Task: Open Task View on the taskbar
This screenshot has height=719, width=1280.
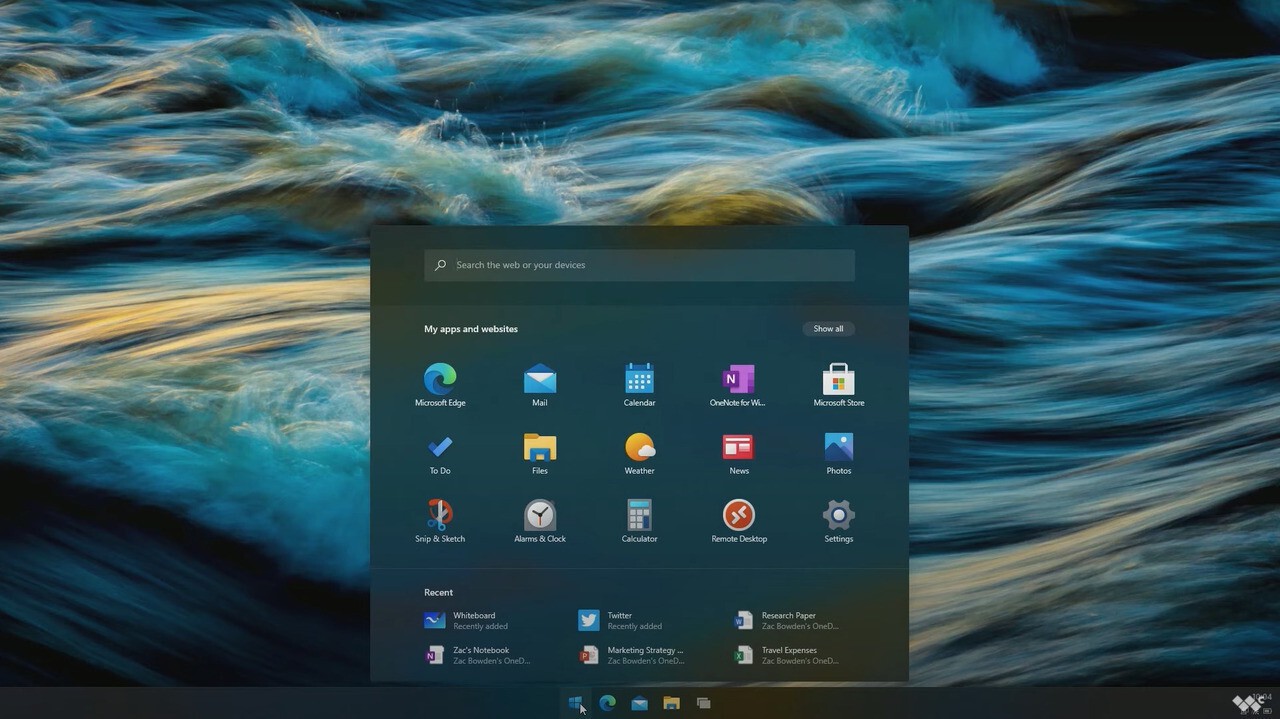Action: coord(703,703)
